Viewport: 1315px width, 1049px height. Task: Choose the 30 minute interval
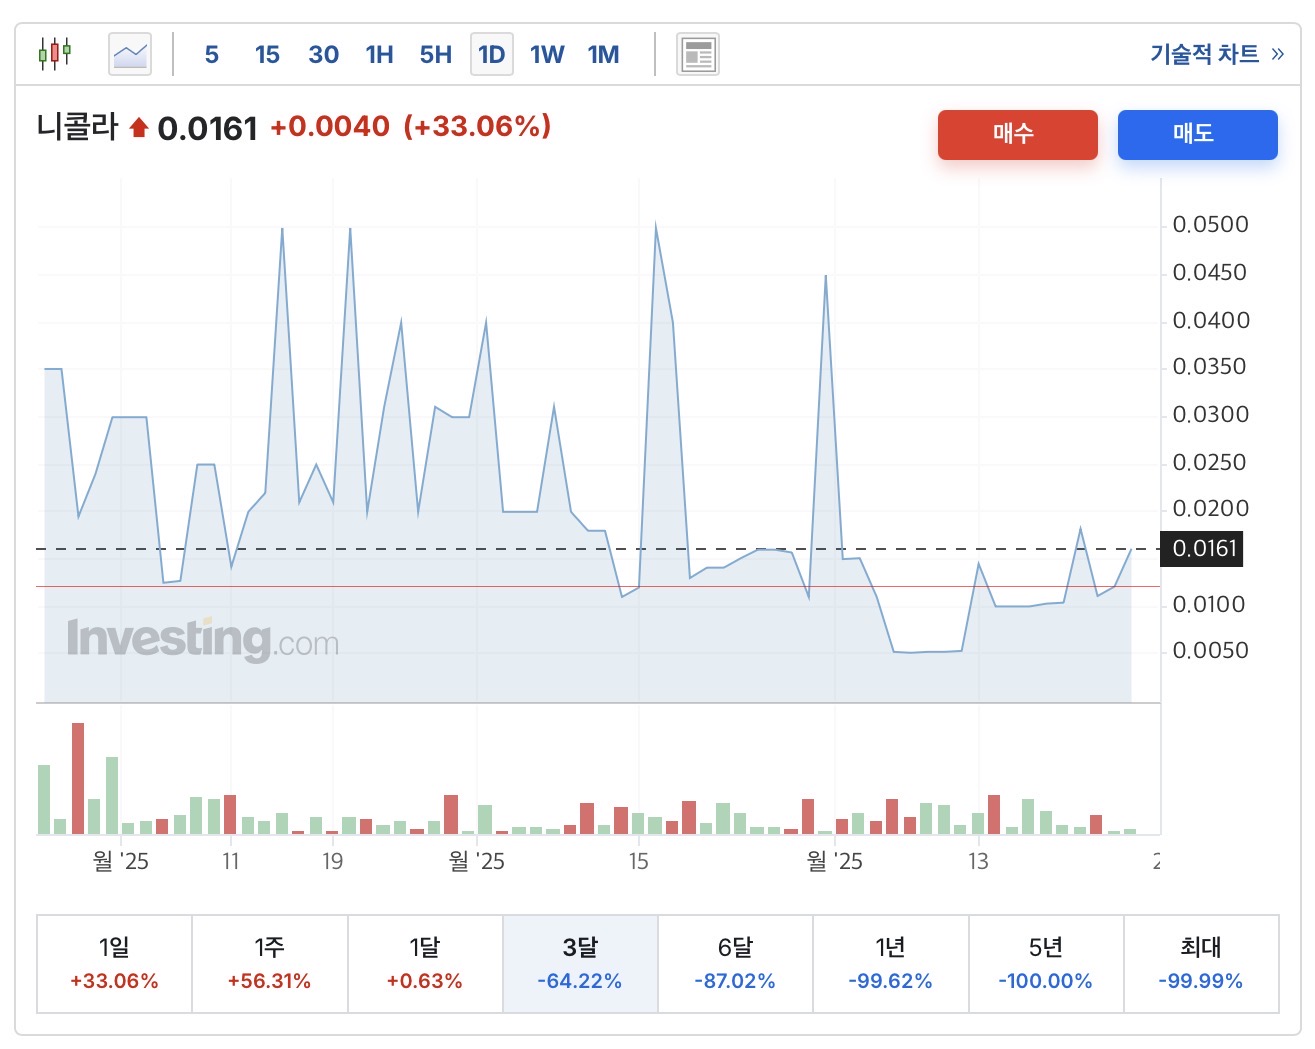click(323, 54)
